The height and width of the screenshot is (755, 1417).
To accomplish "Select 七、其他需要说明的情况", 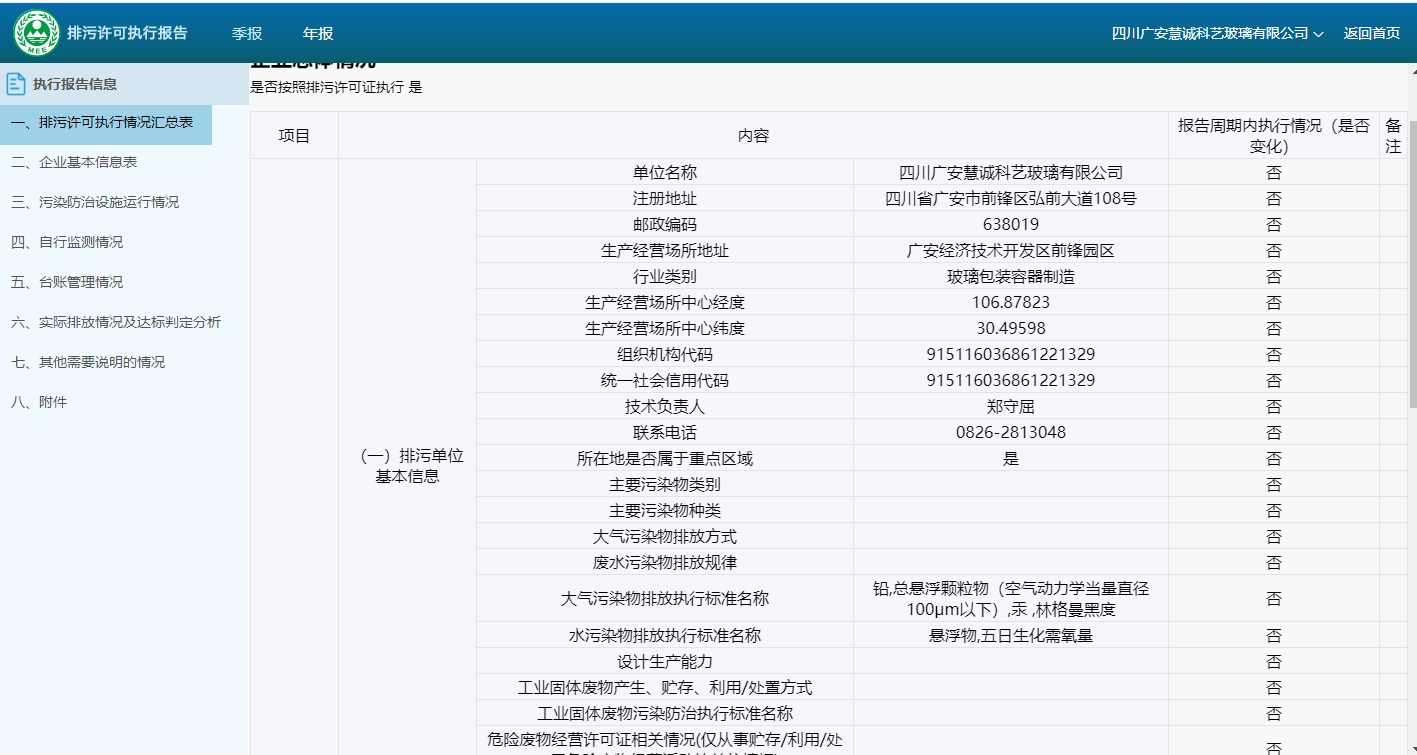I will pos(88,362).
